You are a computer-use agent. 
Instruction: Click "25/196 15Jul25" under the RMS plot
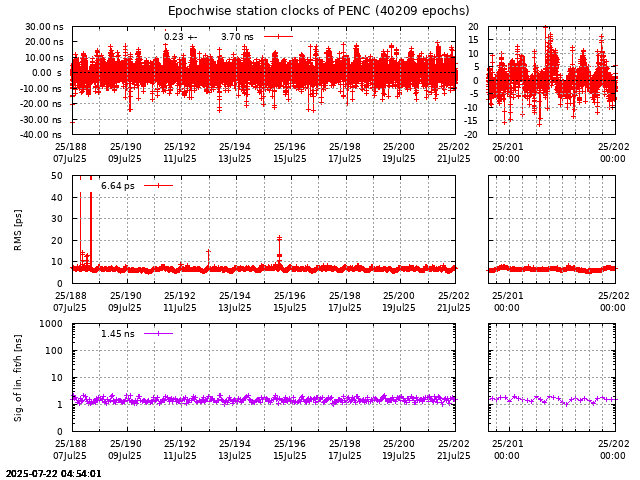pos(290,302)
